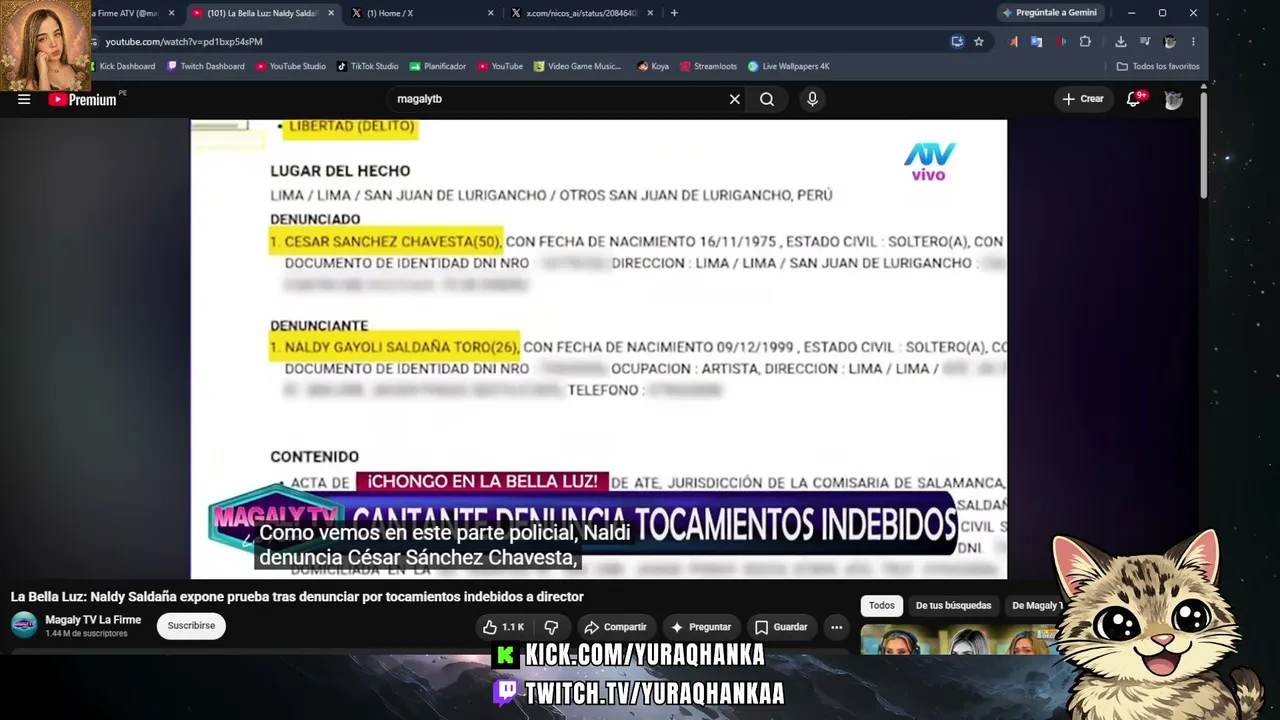Start voice search with the microphone
The height and width of the screenshot is (720, 1280).
tap(812, 99)
